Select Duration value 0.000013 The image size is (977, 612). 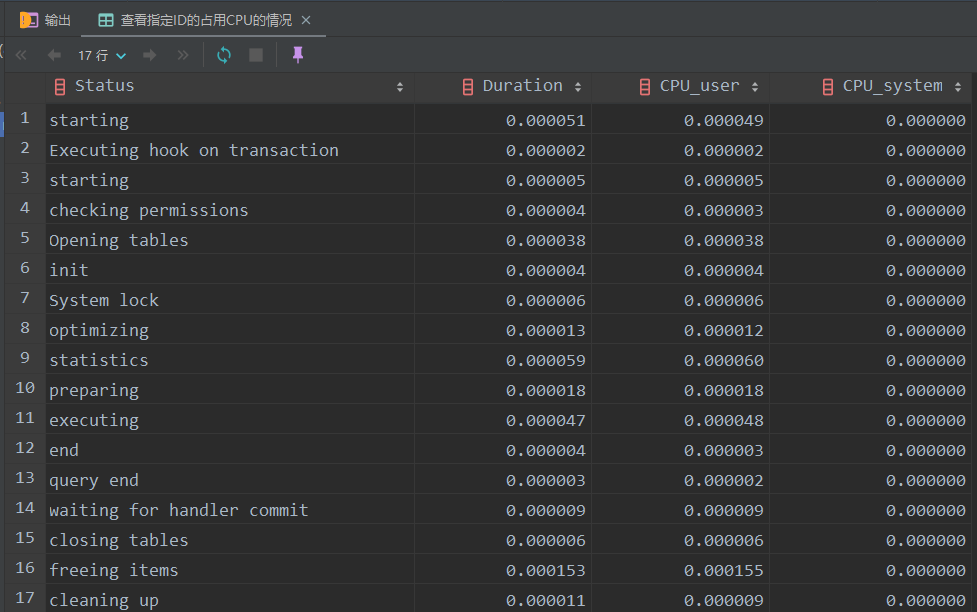[503, 330]
